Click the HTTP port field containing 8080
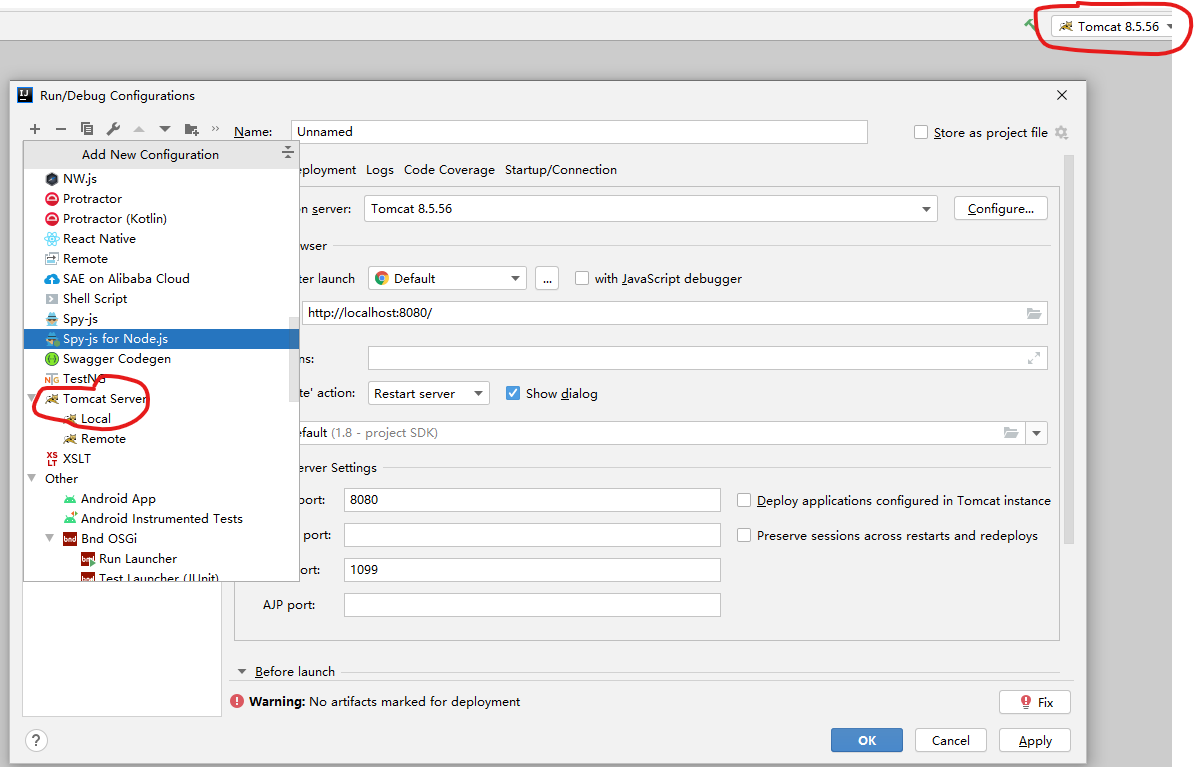1194x767 pixels. click(x=532, y=500)
